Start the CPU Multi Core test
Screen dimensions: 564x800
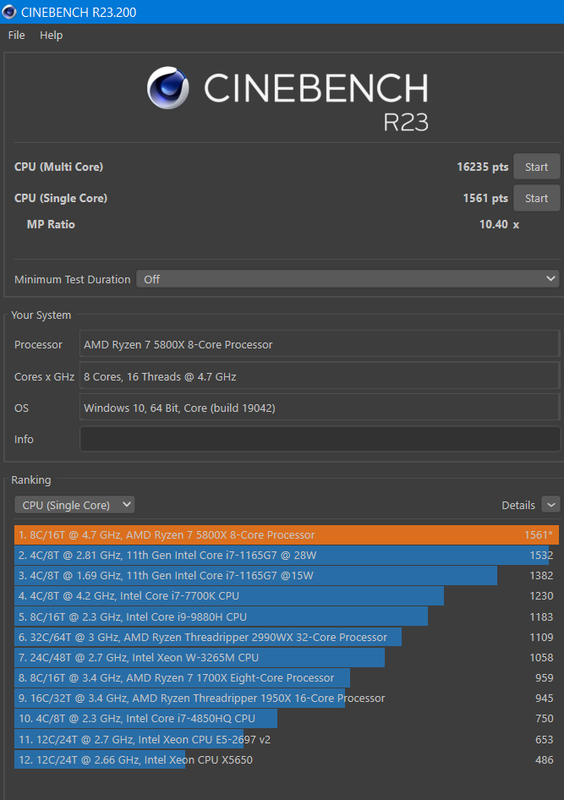[x=536, y=167]
